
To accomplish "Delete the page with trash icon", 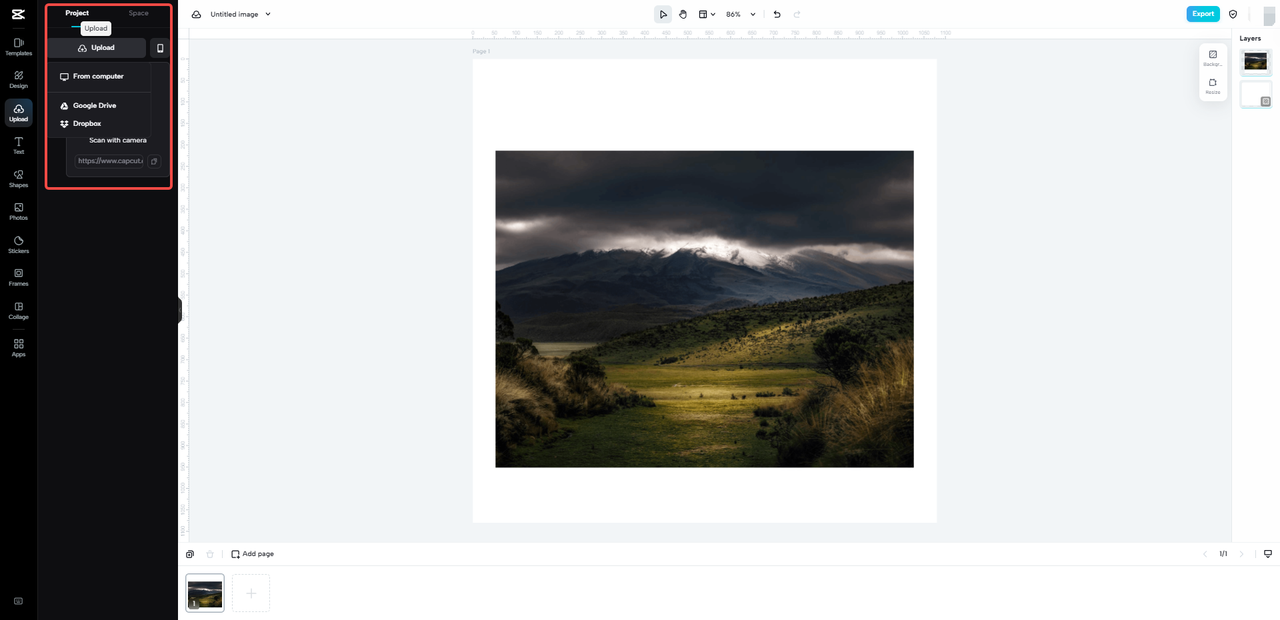I will (210, 554).
